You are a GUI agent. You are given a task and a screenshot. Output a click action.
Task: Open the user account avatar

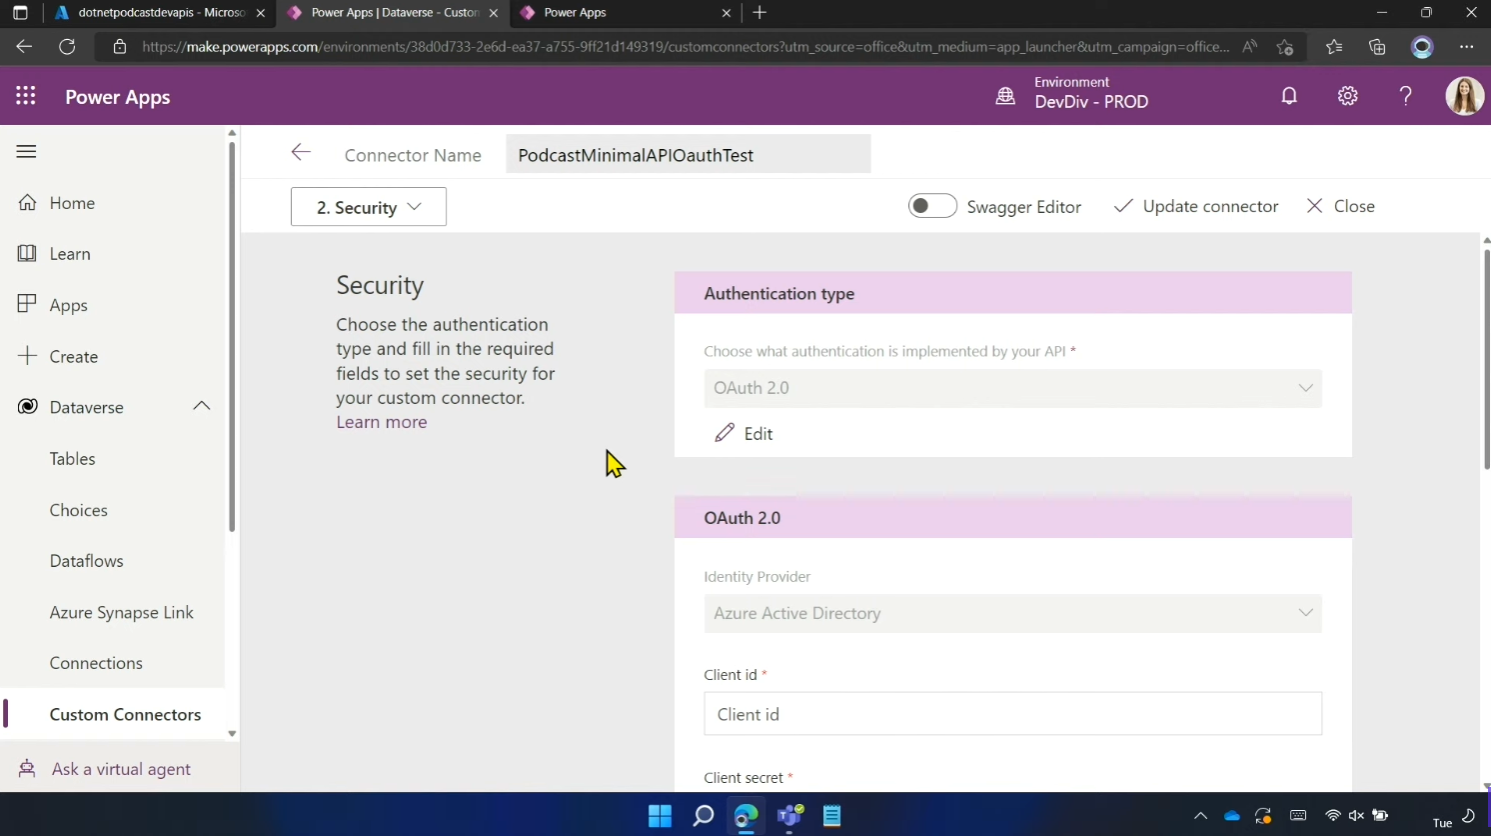coord(1464,96)
